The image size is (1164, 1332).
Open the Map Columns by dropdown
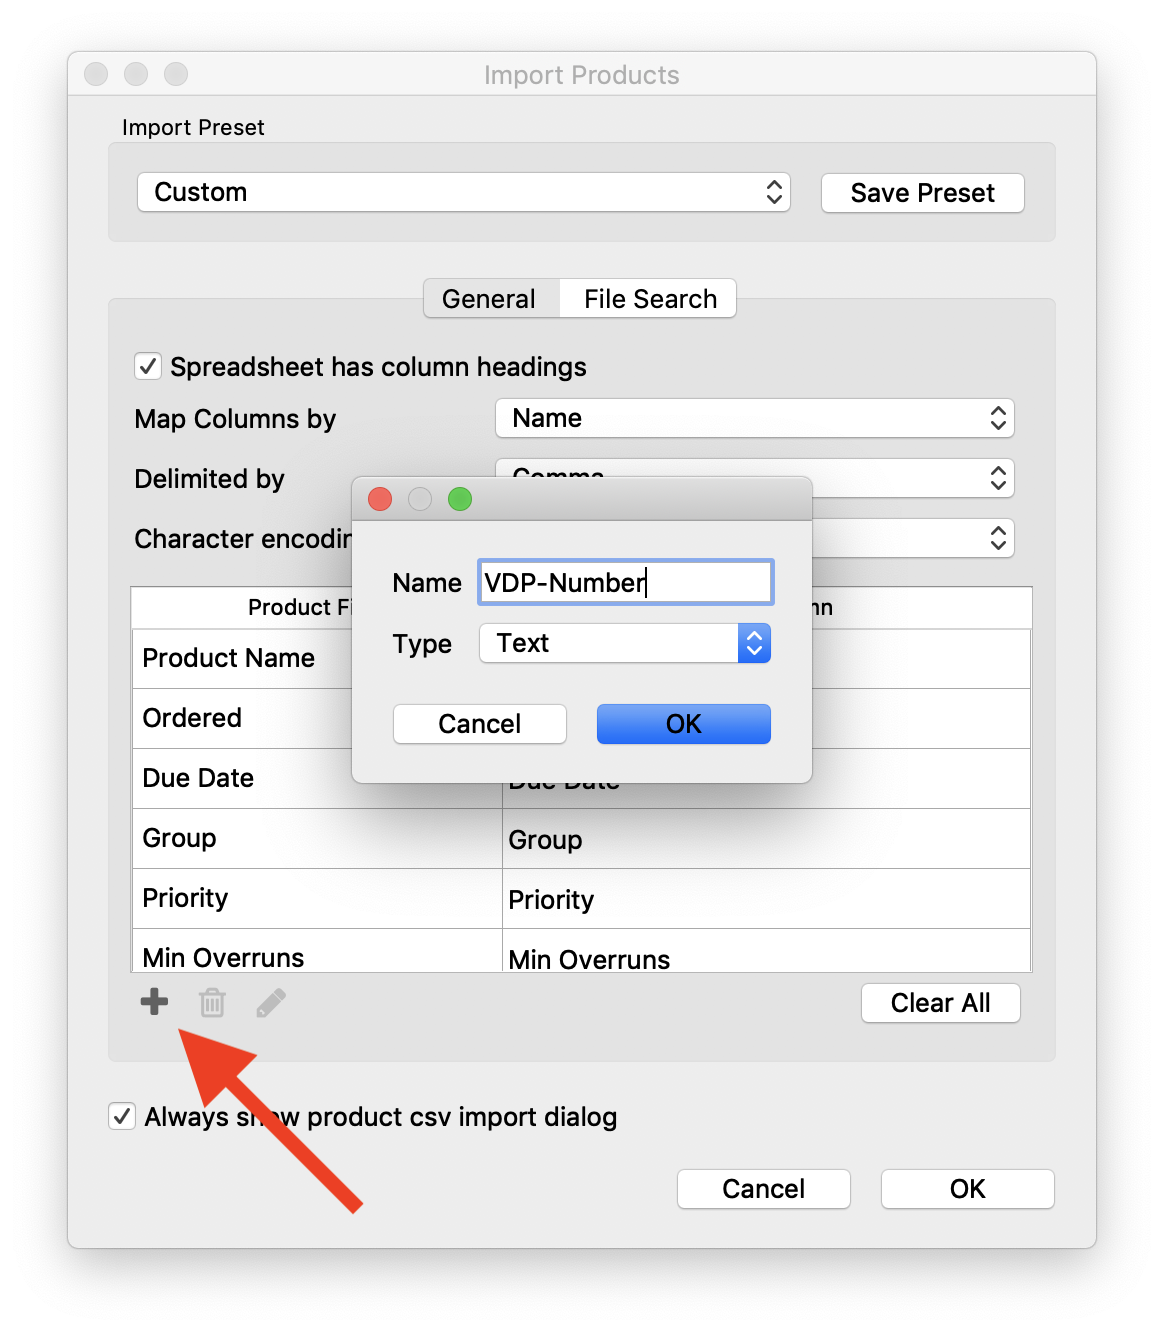point(754,418)
